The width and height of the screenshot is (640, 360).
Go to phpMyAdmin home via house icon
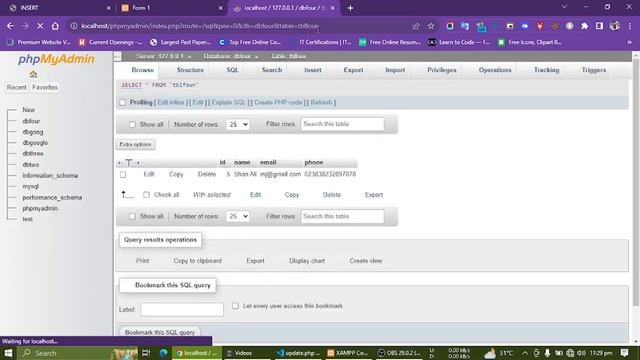(33, 74)
